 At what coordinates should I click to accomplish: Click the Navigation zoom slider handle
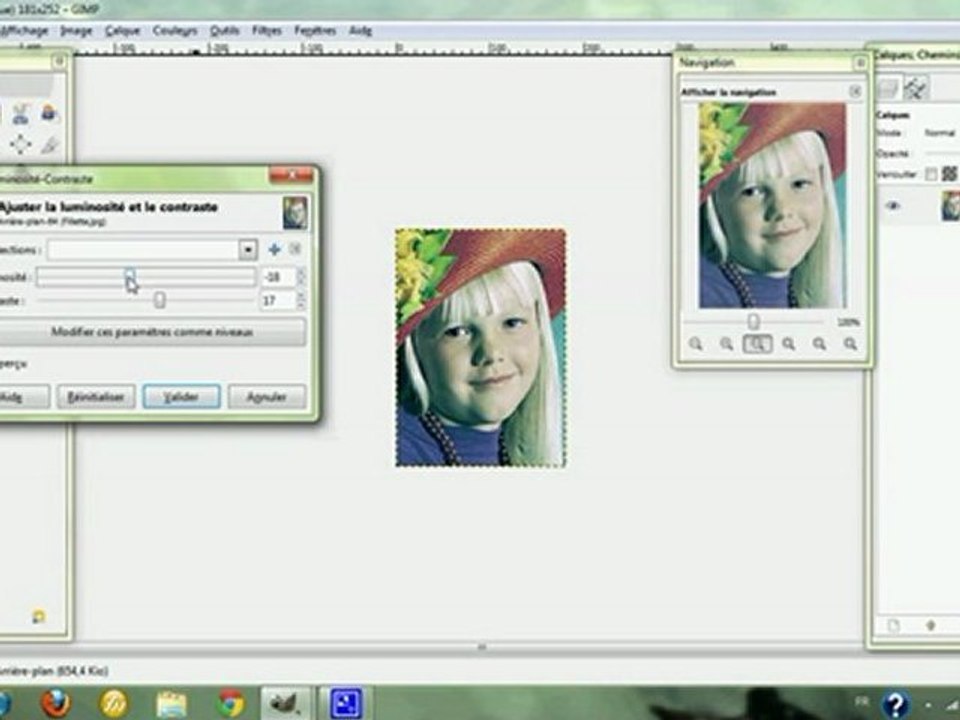(753, 322)
